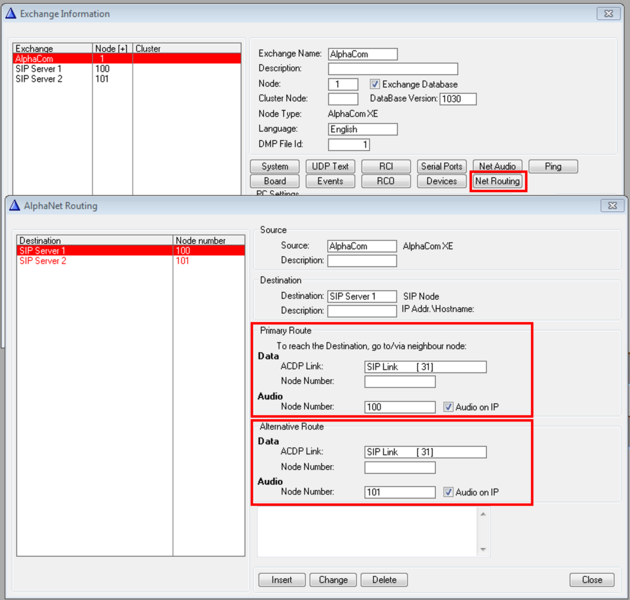Open Net Routing dialog
630x600 pixels.
click(x=497, y=181)
